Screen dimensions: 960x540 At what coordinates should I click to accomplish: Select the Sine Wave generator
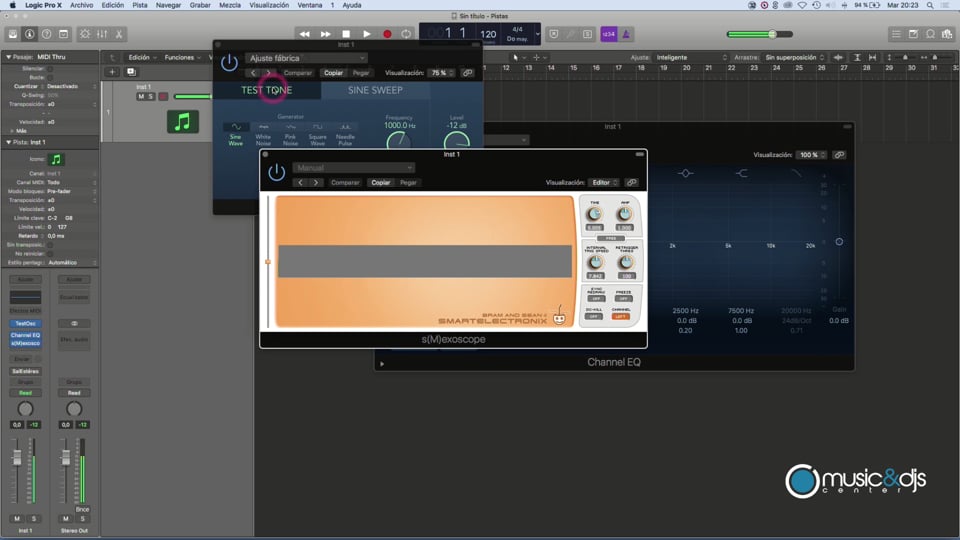[236, 135]
